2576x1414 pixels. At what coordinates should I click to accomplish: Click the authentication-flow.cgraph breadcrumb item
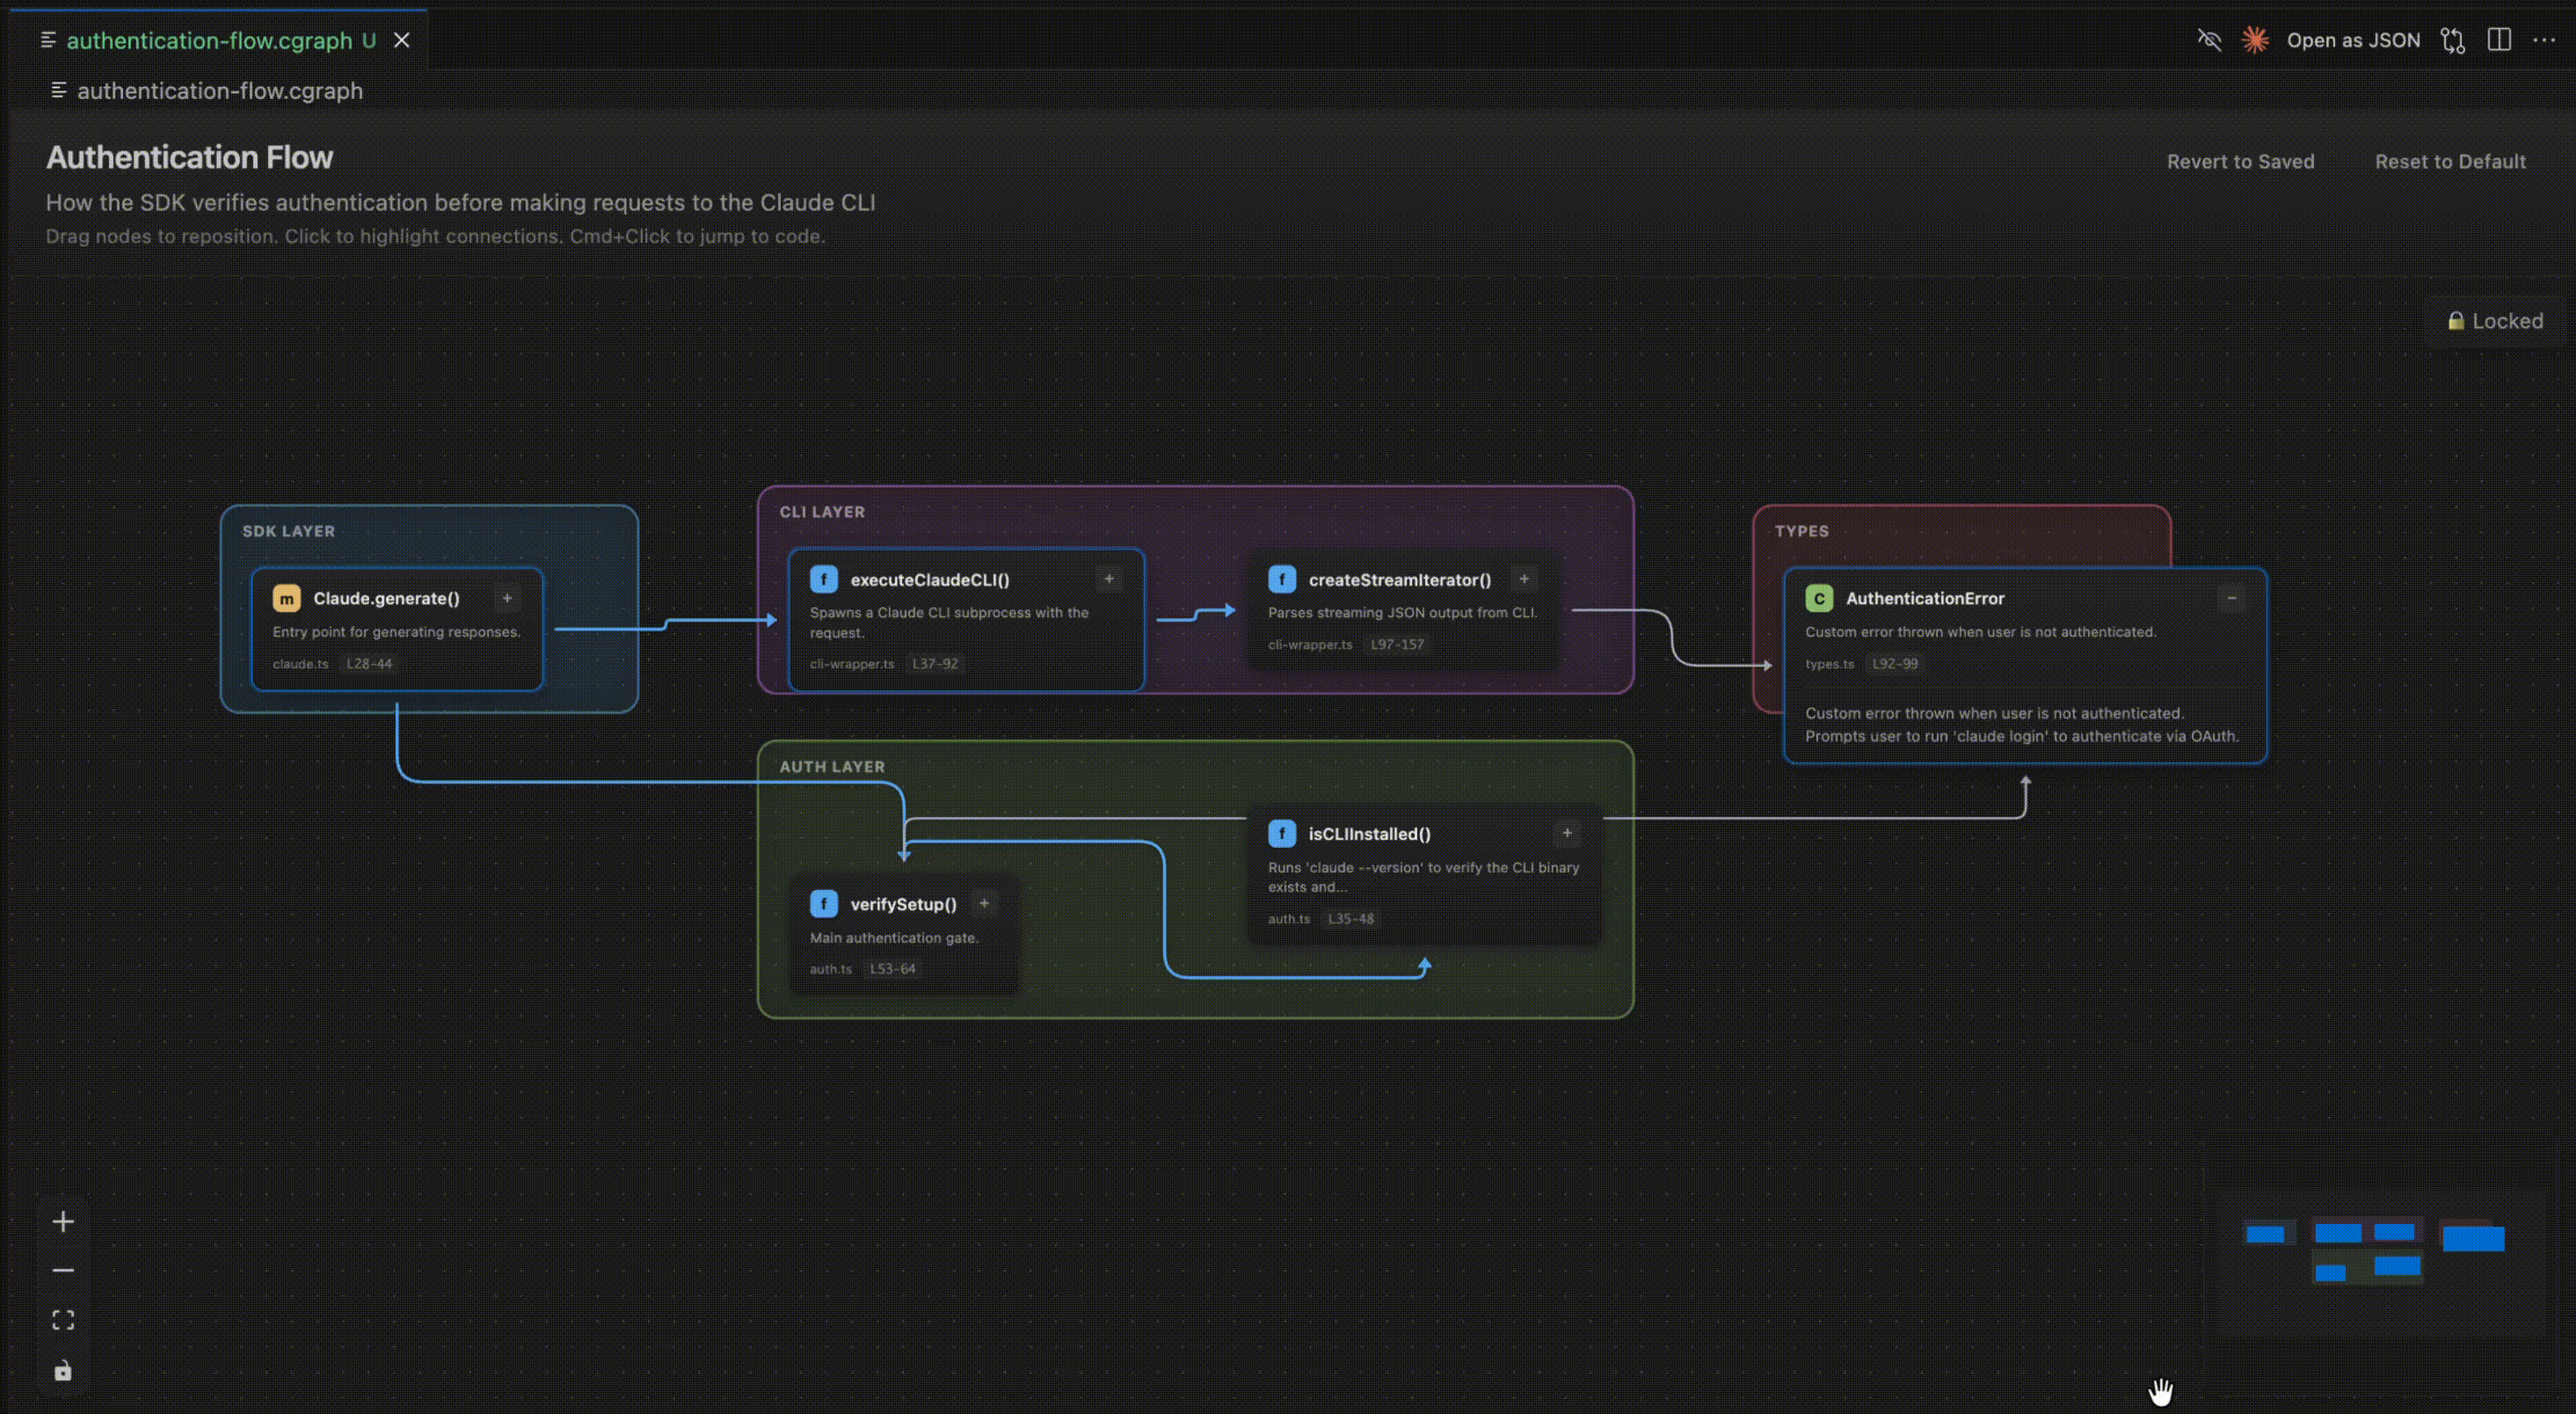(219, 91)
